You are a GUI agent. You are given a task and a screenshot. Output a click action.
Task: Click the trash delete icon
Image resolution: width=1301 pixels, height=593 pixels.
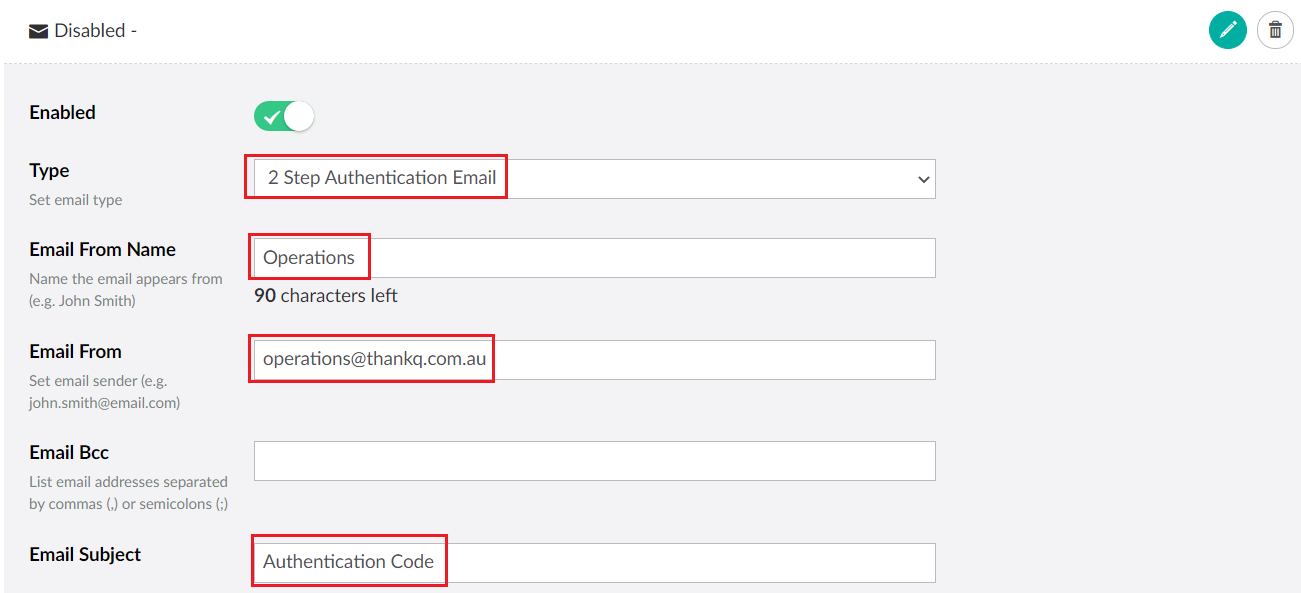click(x=1275, y=30)
